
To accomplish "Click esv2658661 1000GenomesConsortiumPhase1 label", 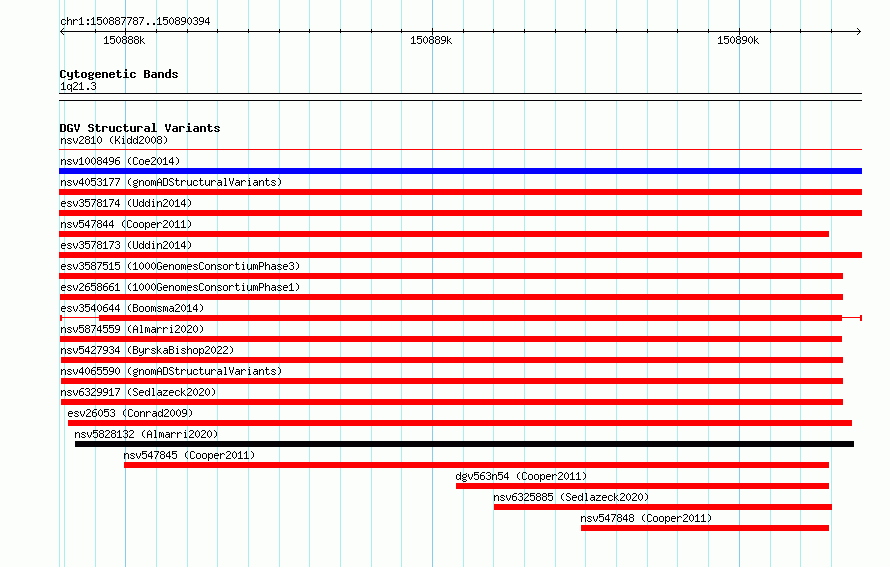I will click(x=180, y=287).
